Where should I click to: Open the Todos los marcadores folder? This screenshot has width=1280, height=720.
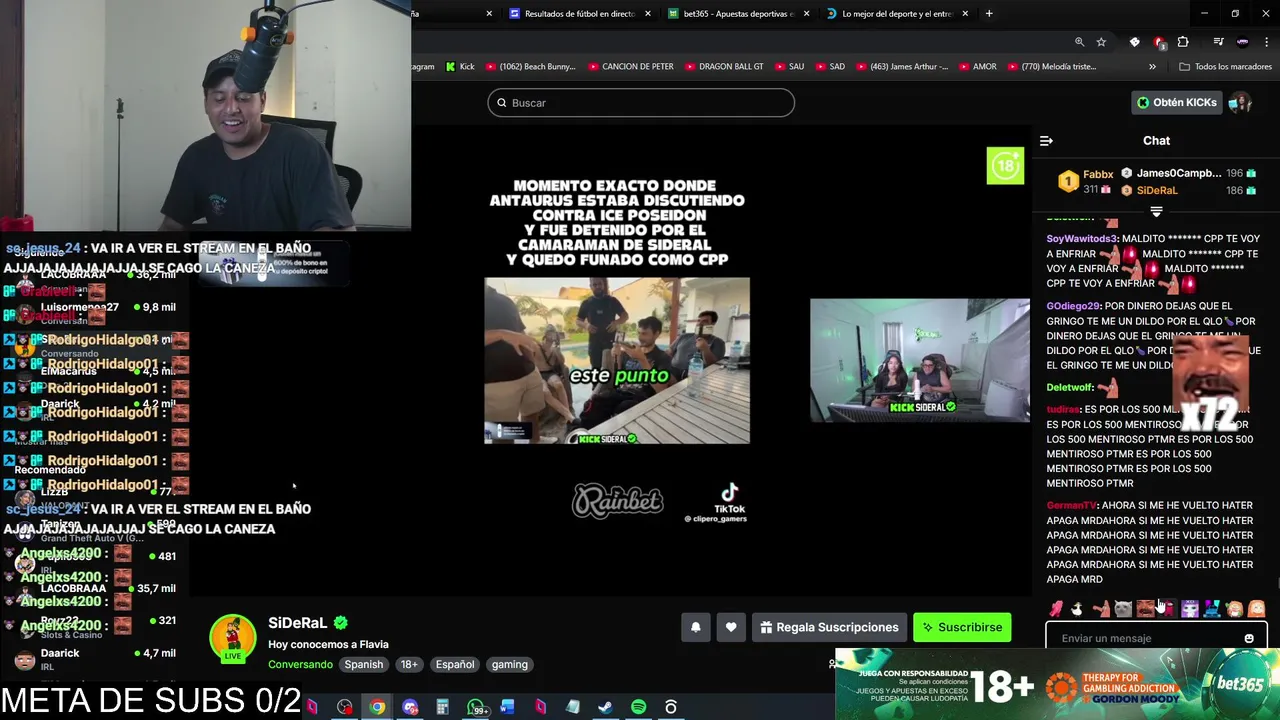click(x=1225, y=67)
